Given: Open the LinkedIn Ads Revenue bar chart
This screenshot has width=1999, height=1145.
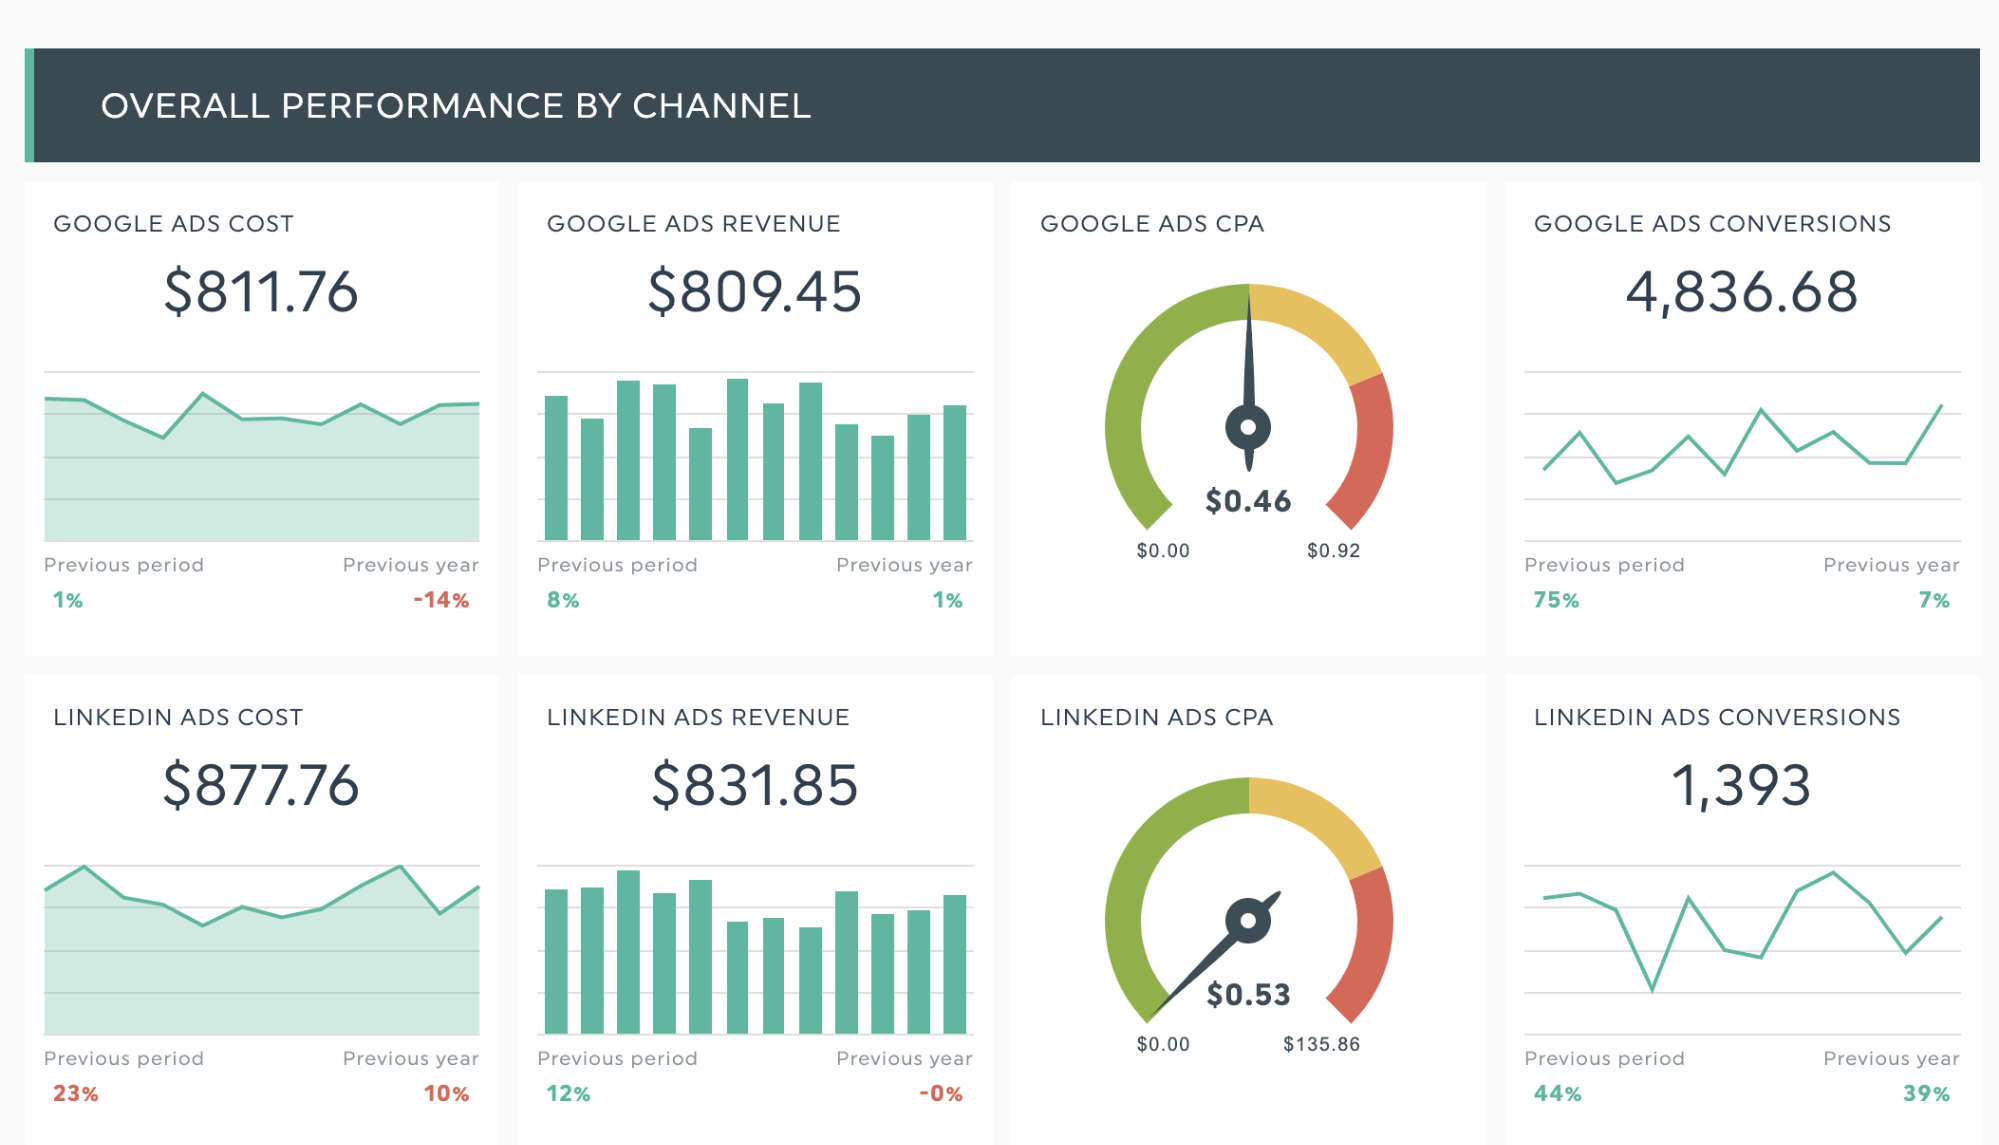Looking at the screenshot, I should click(x=755, y=950).
